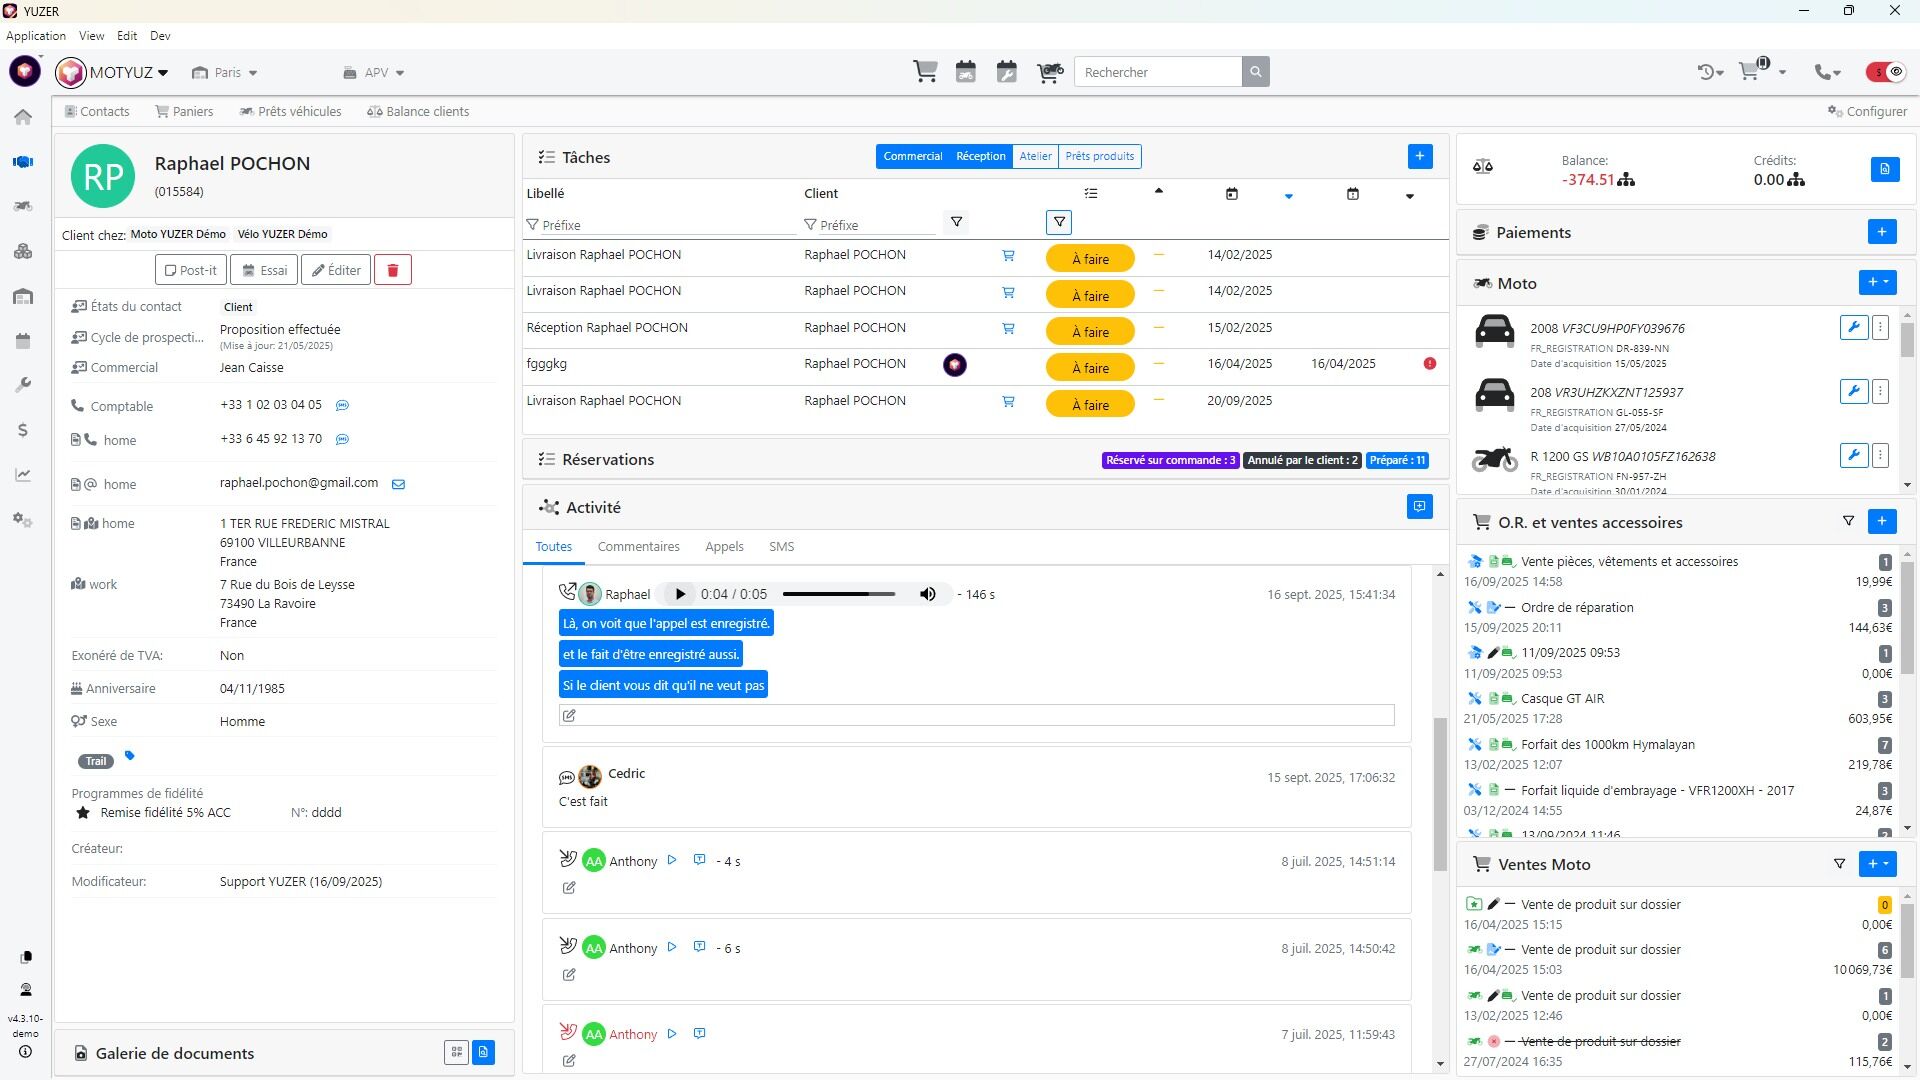Open the Dev menu
The image size is (1920, 1080).
pyautogui.click(x=160, y=36)
